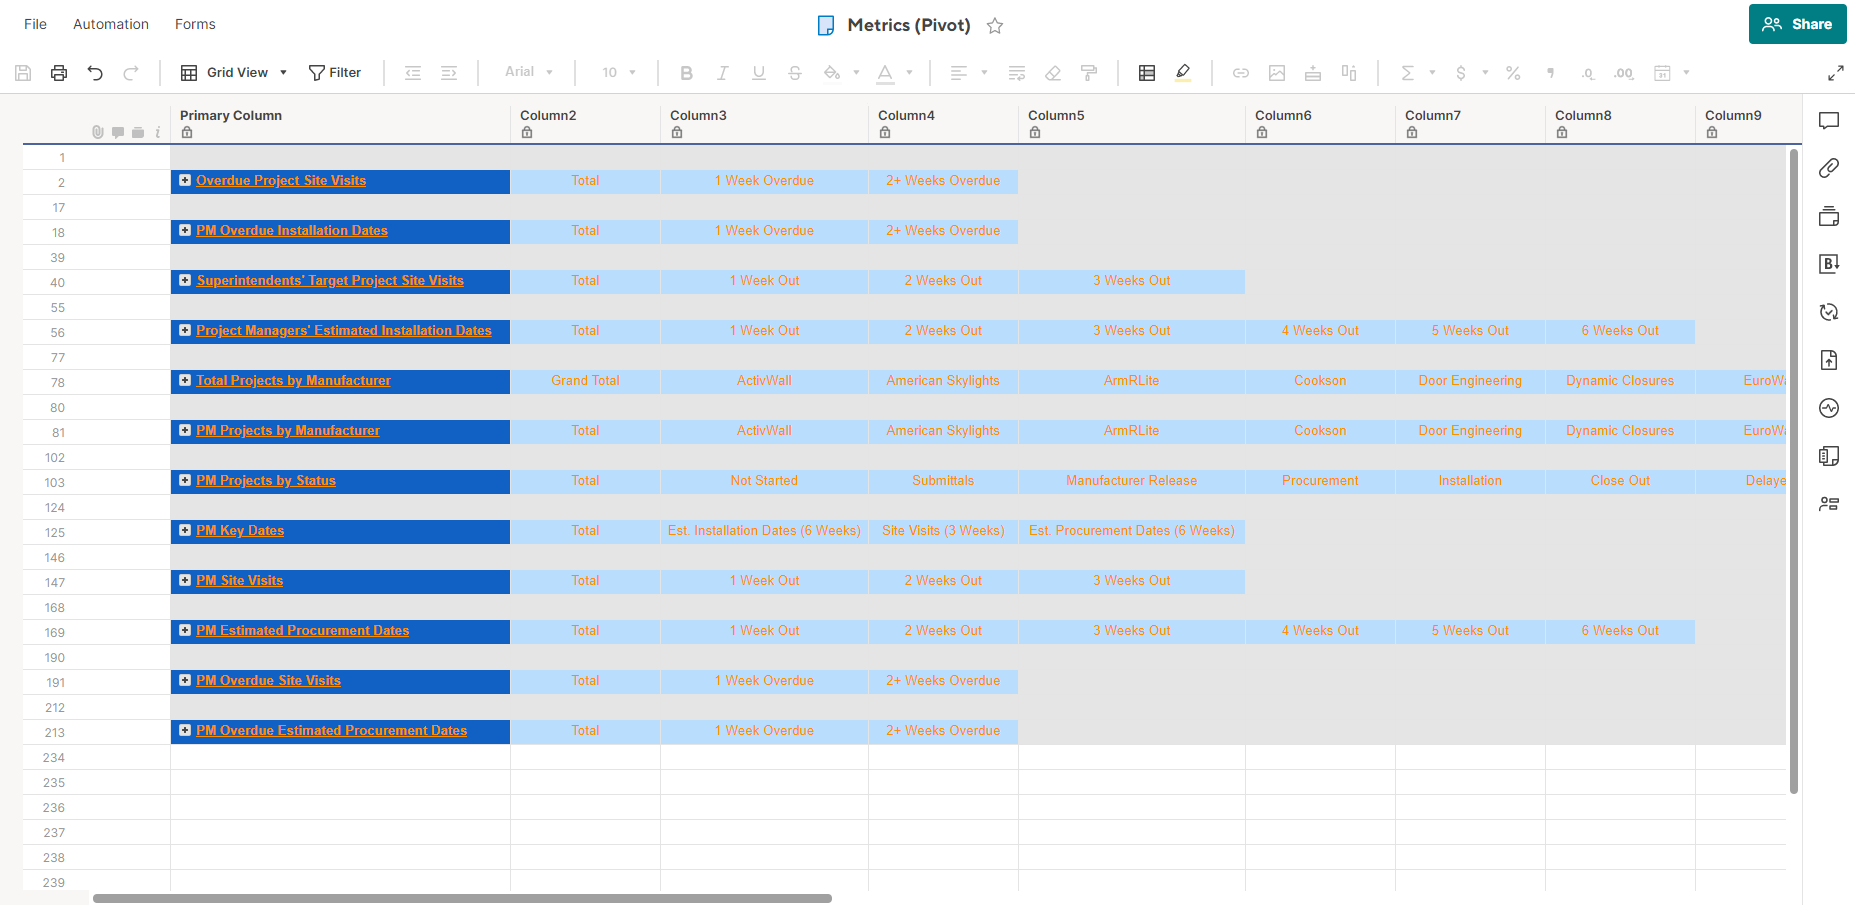Click the fill background color bucket
Viewport: 1855px width, 905px height.
(831, 73)
